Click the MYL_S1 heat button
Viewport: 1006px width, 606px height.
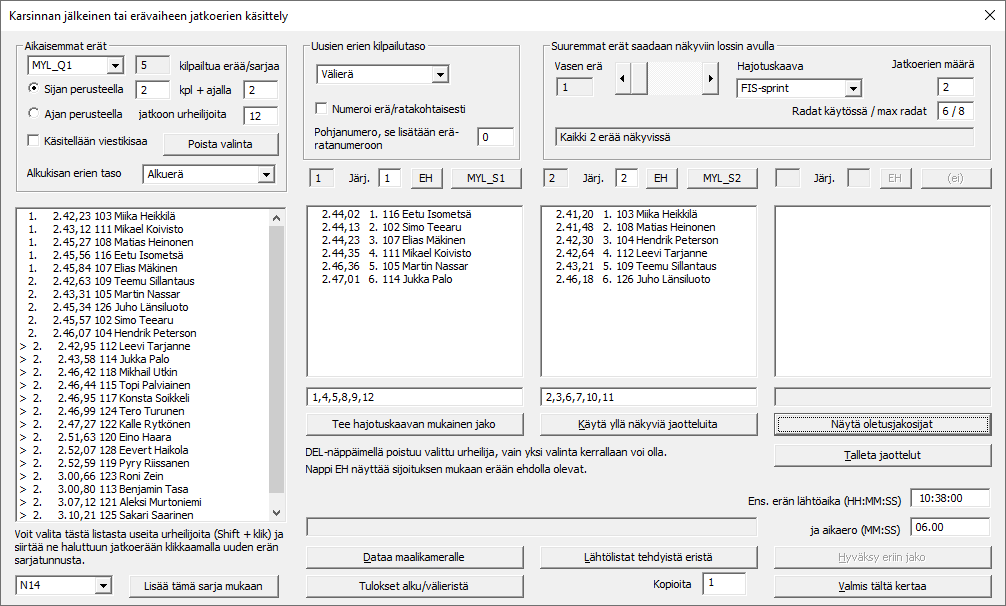pyautogui.click(x=485, y=178)
